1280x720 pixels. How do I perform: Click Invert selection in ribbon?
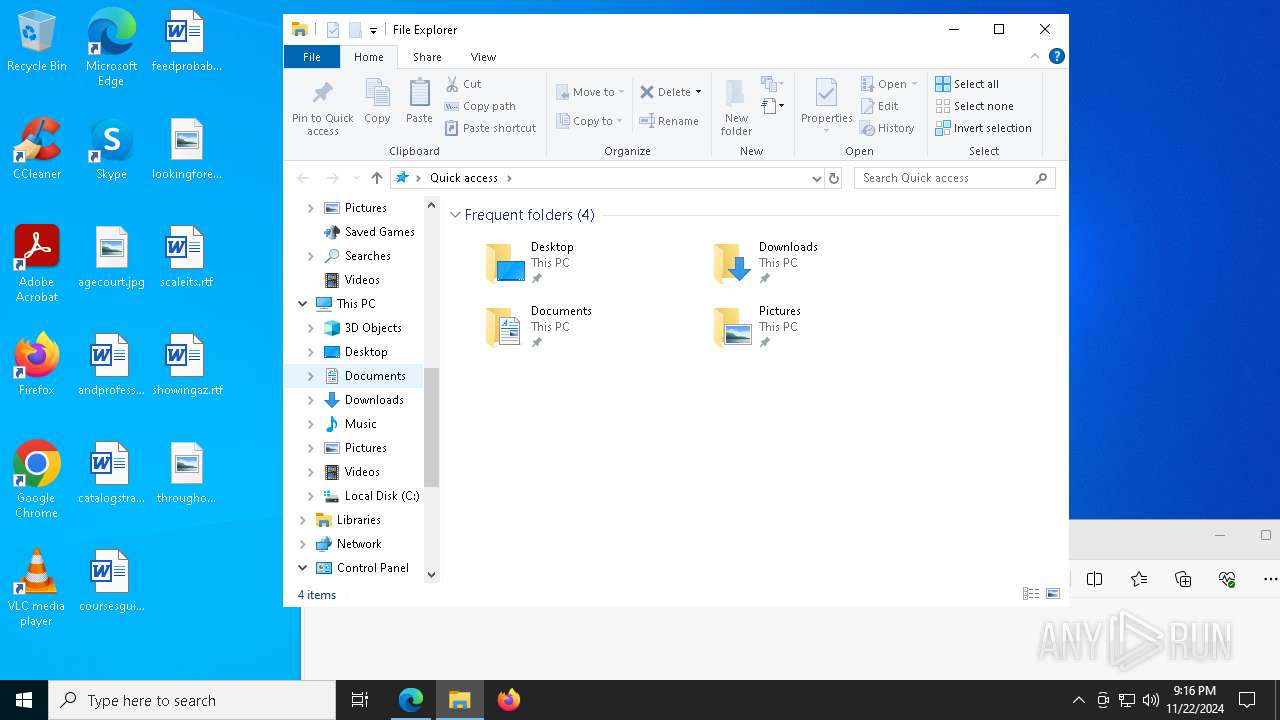pyautogui.click(x=983, y=128)
